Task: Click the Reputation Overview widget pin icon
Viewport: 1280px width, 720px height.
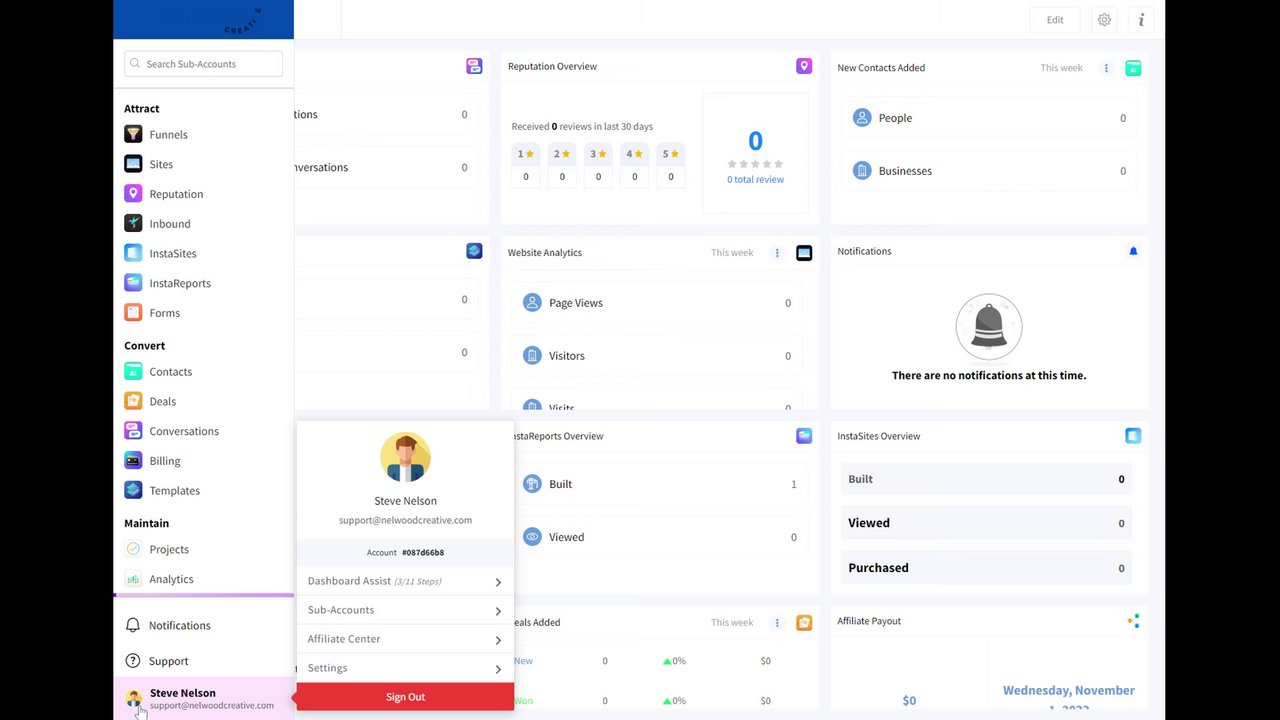Action: (804, 66)
